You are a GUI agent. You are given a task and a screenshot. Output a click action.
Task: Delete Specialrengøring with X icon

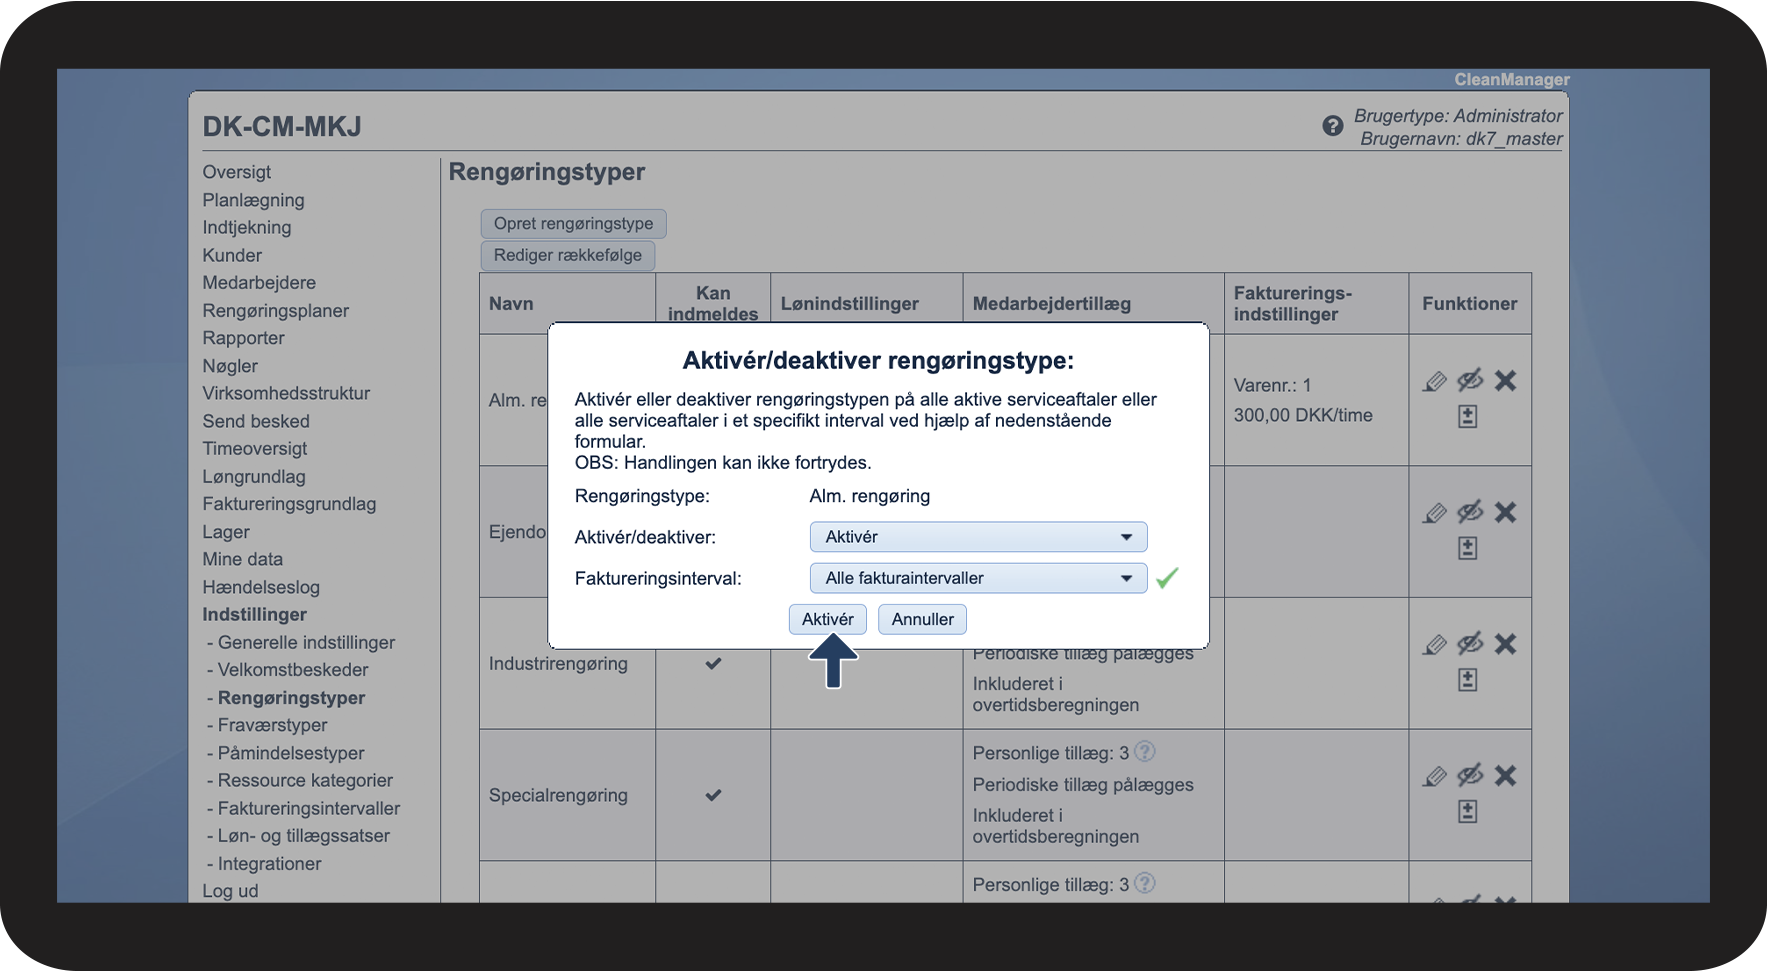pos(1505,776)
